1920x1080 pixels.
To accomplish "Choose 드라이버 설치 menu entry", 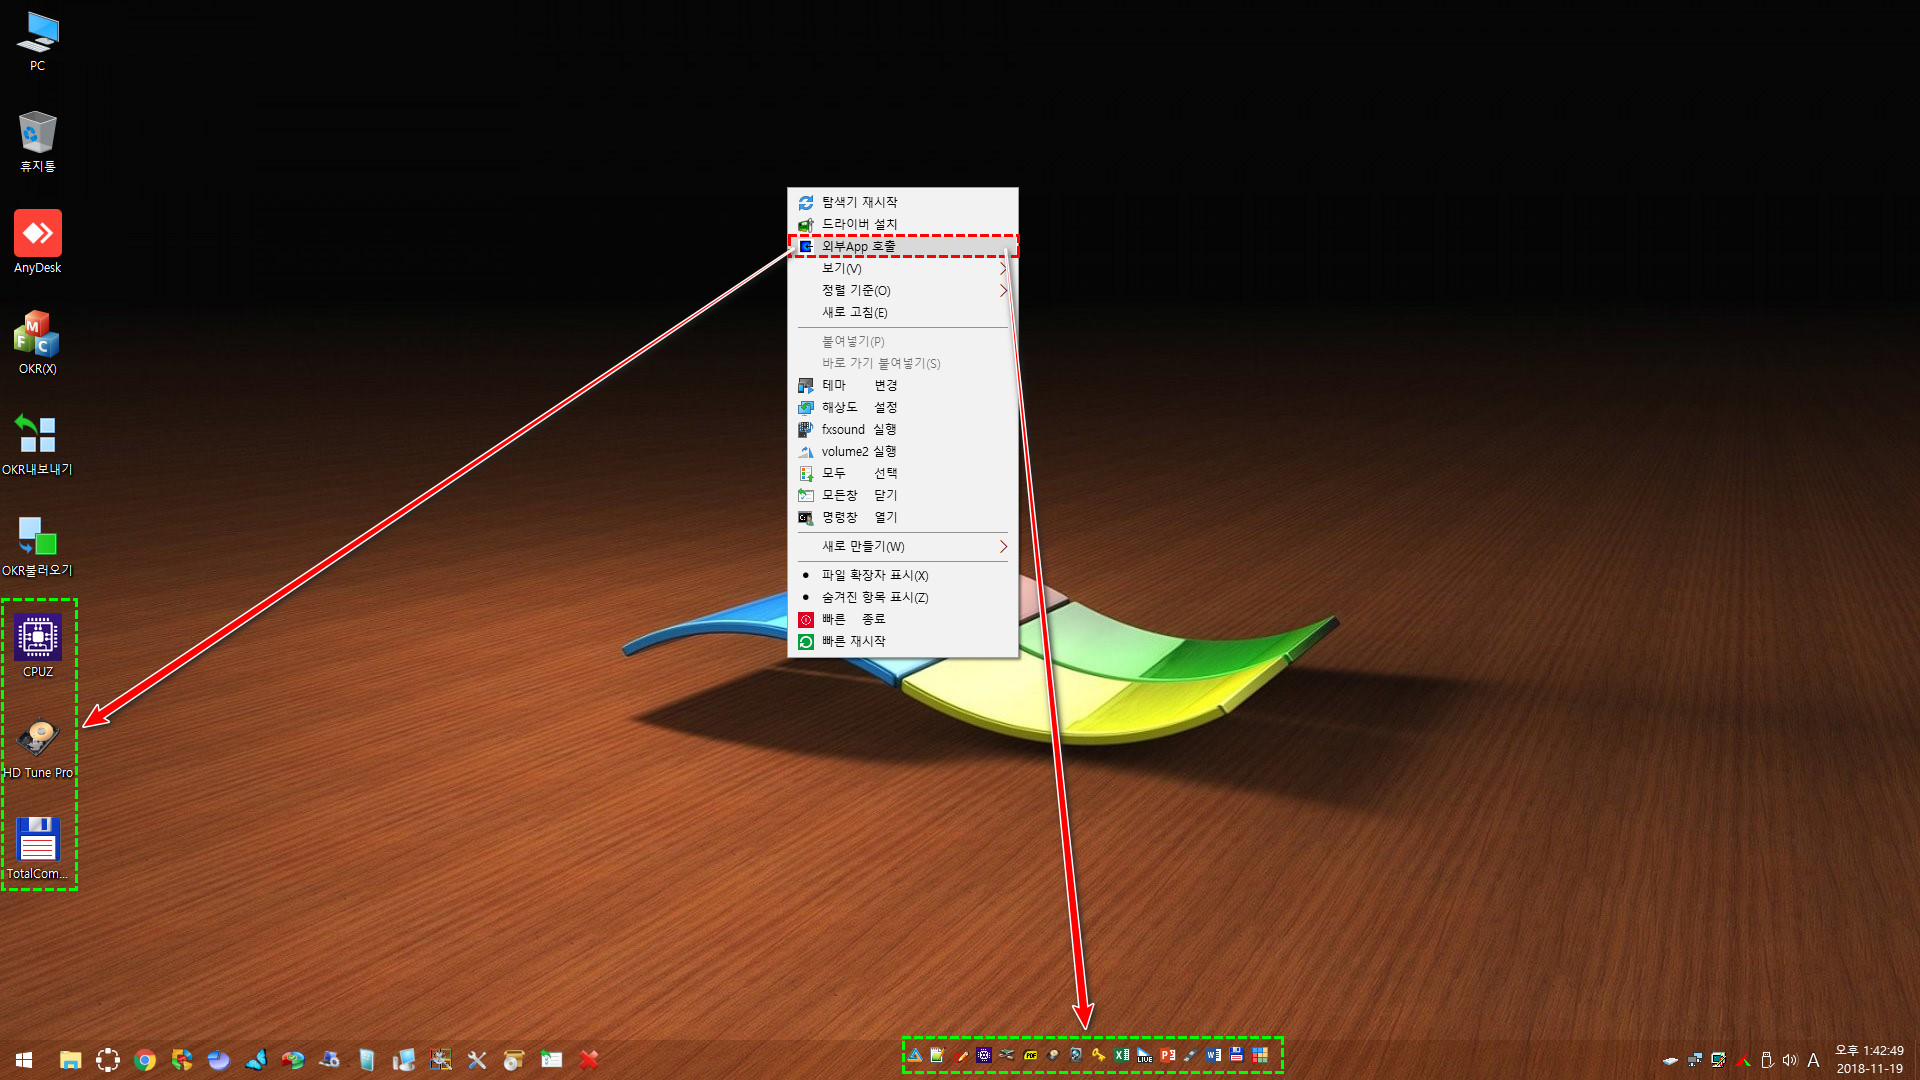I will (x=903, y=224).
